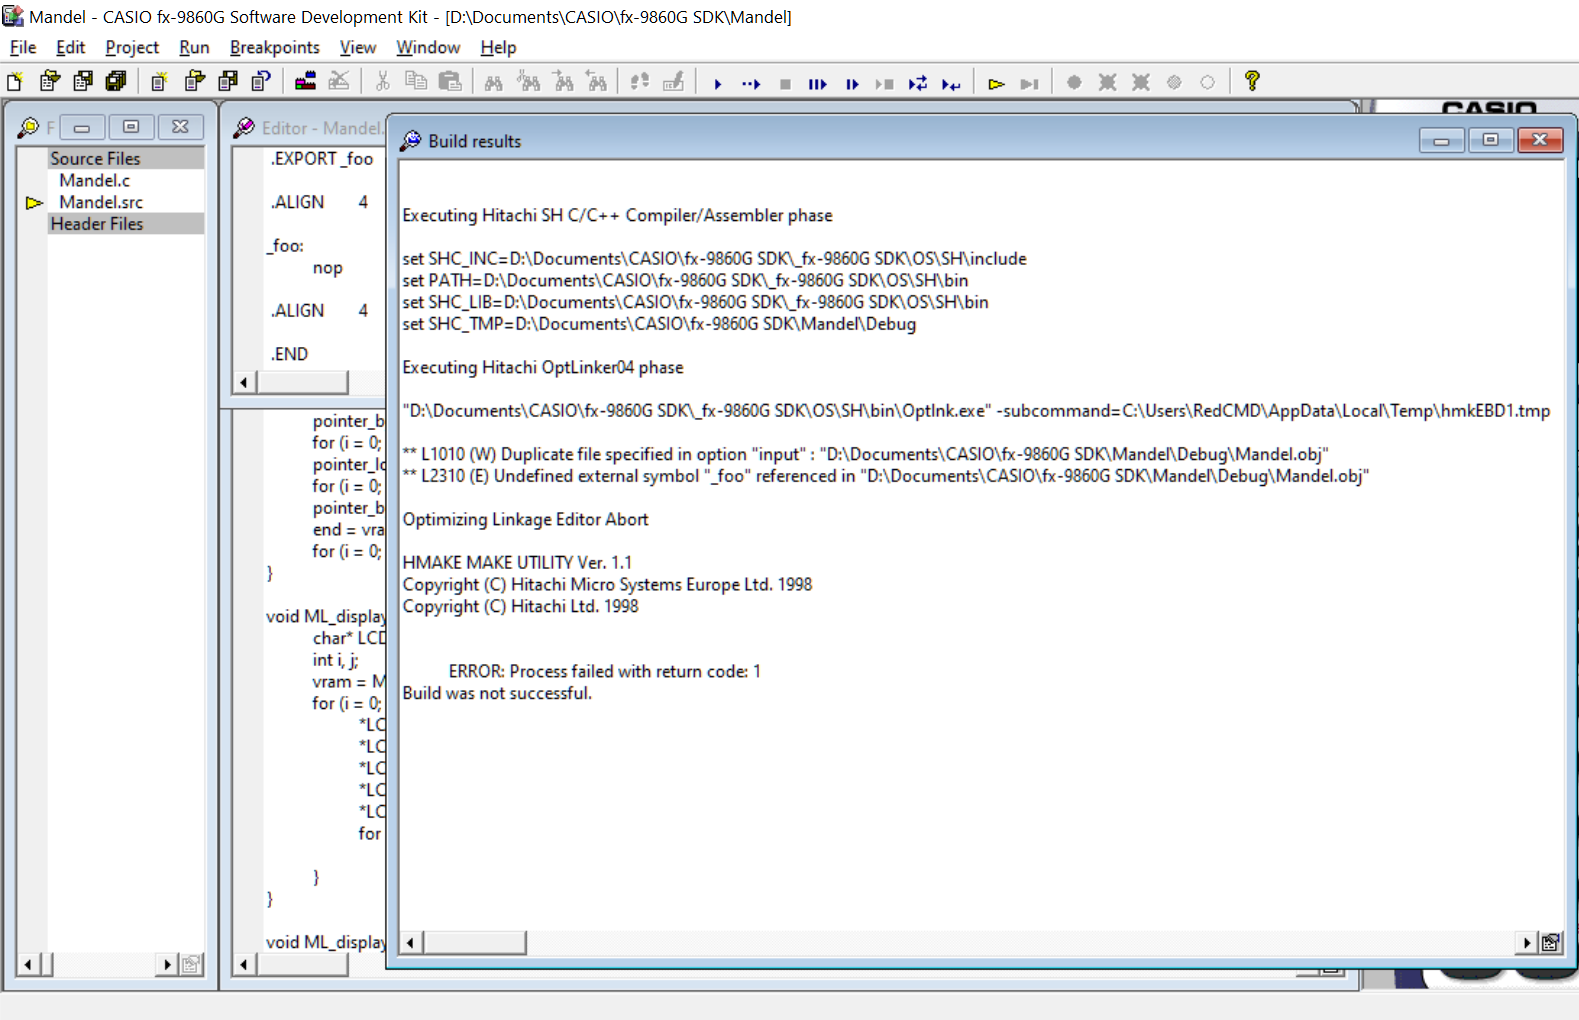Viewport: 1579px width, 1020px height.
Task: Click the colored-blocks Rebuild All icon
Action: point(305,82)
